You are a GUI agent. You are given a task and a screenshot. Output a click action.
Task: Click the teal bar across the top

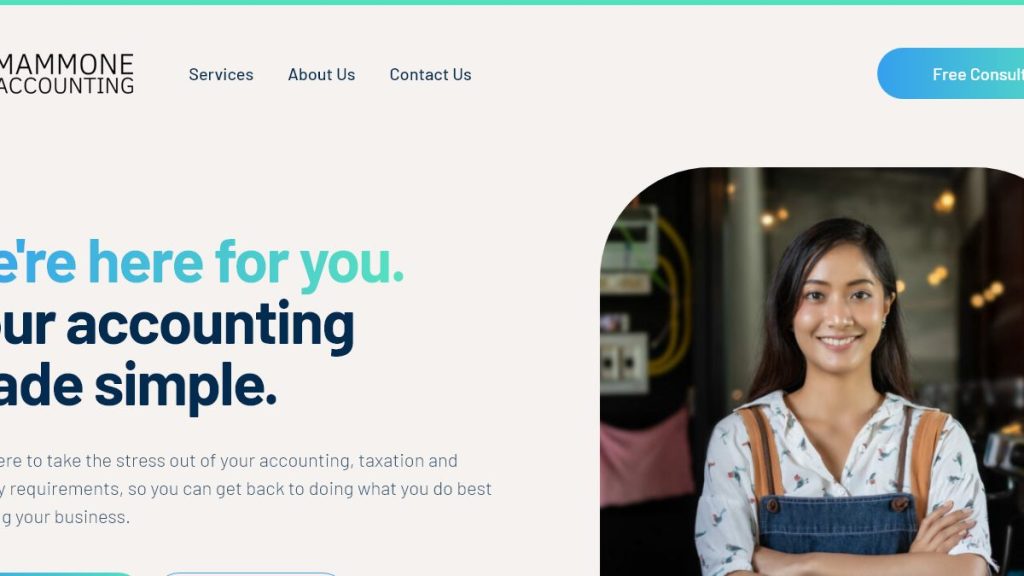click(512, 3)
